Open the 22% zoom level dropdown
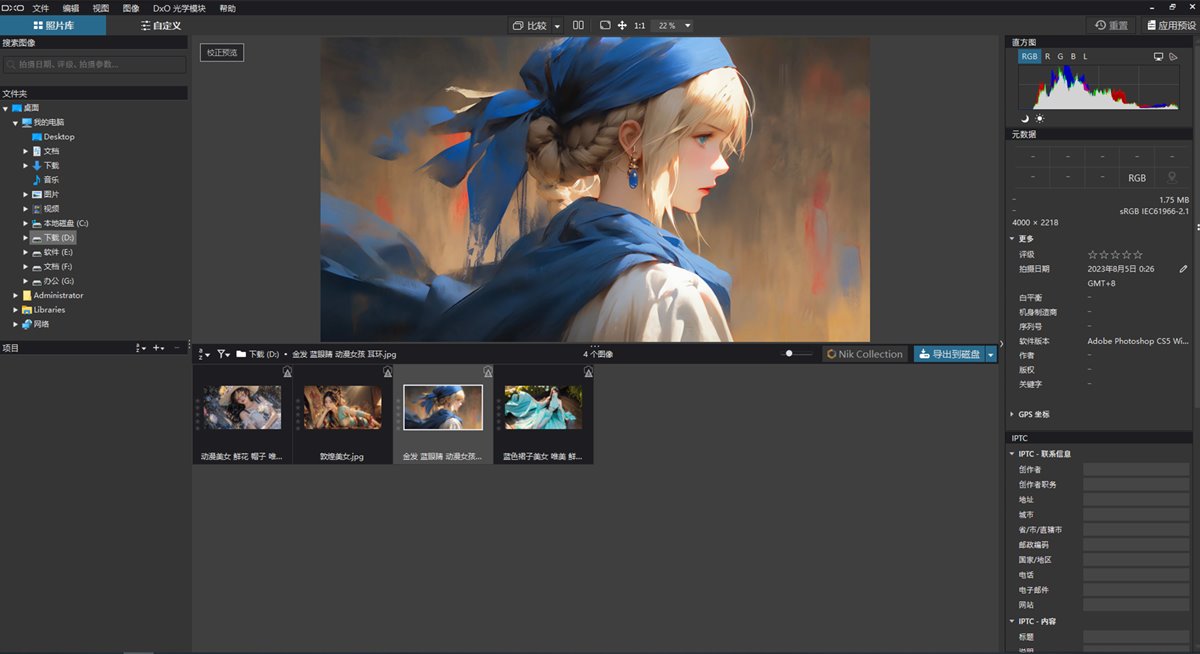Viewport: 1200px width, 654px height. coord(678,25)
